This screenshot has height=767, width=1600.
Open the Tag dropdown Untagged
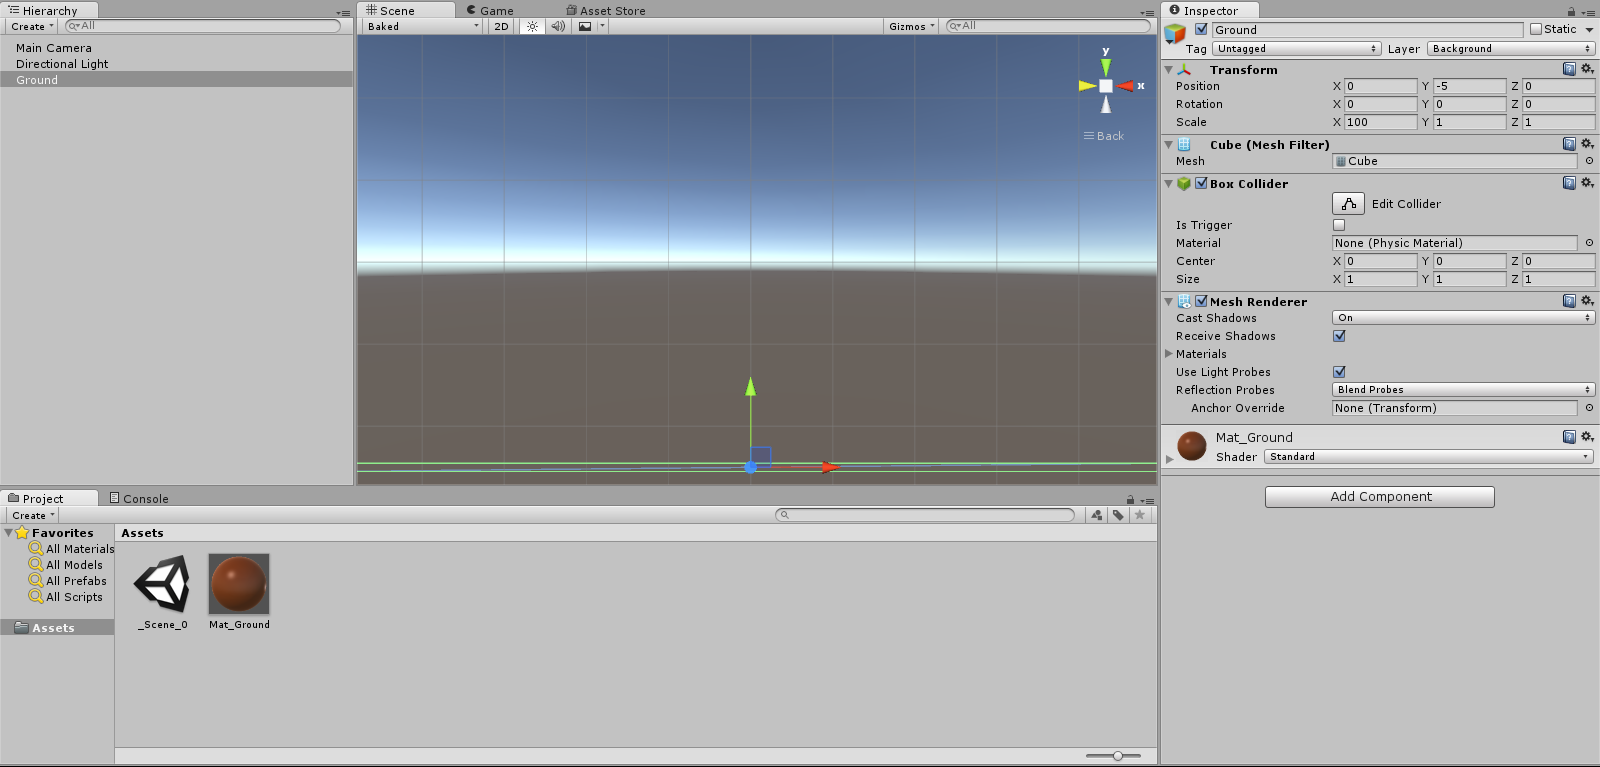pyautogui.click(x=1297, y=48)
